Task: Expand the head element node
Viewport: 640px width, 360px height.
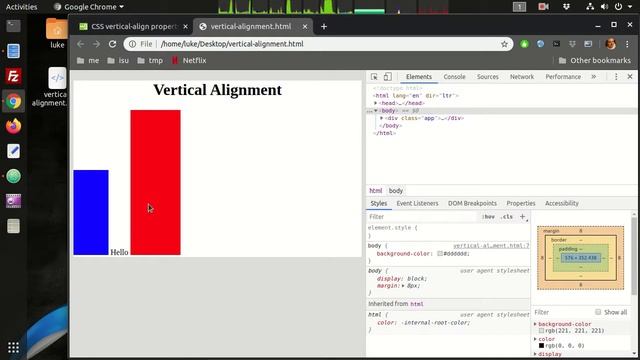Action: click(x=376, y=103)
